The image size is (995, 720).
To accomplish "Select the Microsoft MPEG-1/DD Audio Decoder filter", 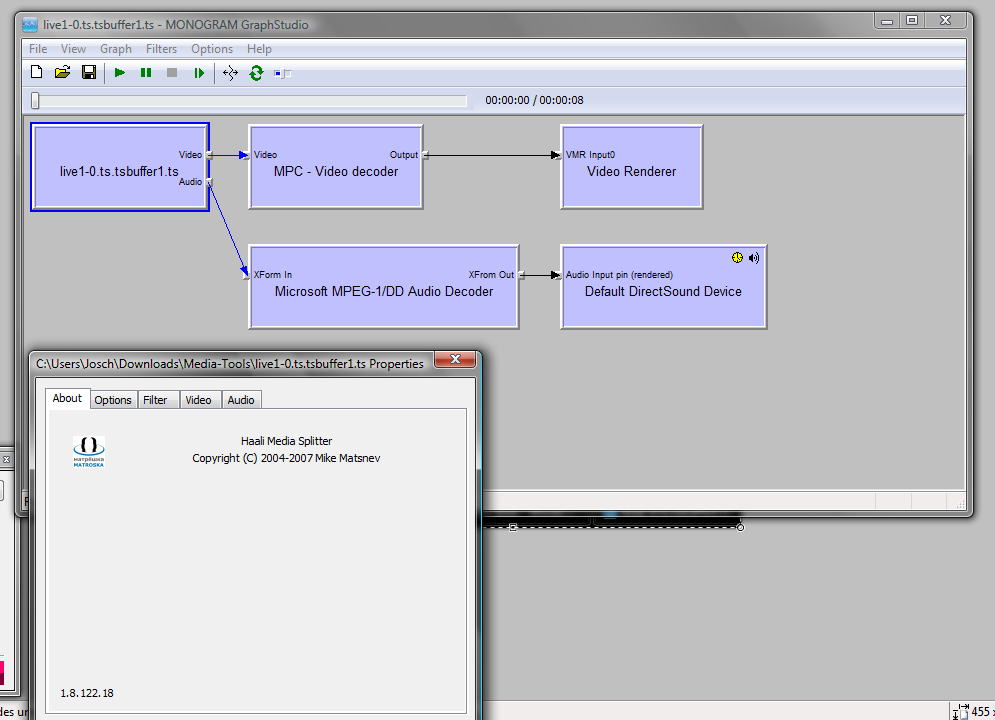I will click(x=384, y=287).
